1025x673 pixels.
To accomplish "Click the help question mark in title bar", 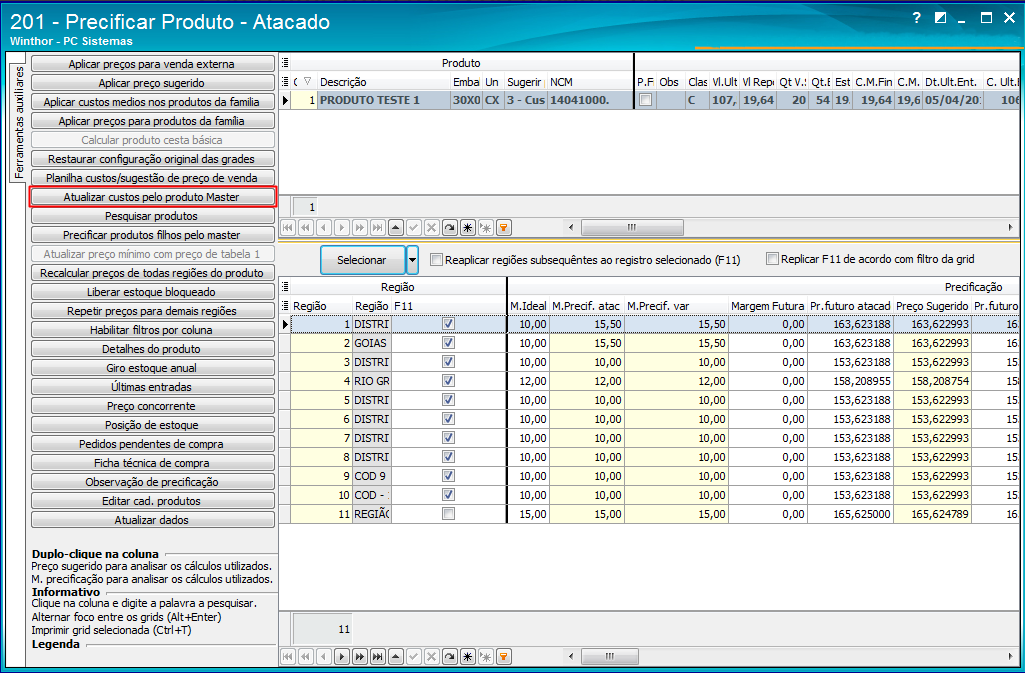I will pos(916,18).
